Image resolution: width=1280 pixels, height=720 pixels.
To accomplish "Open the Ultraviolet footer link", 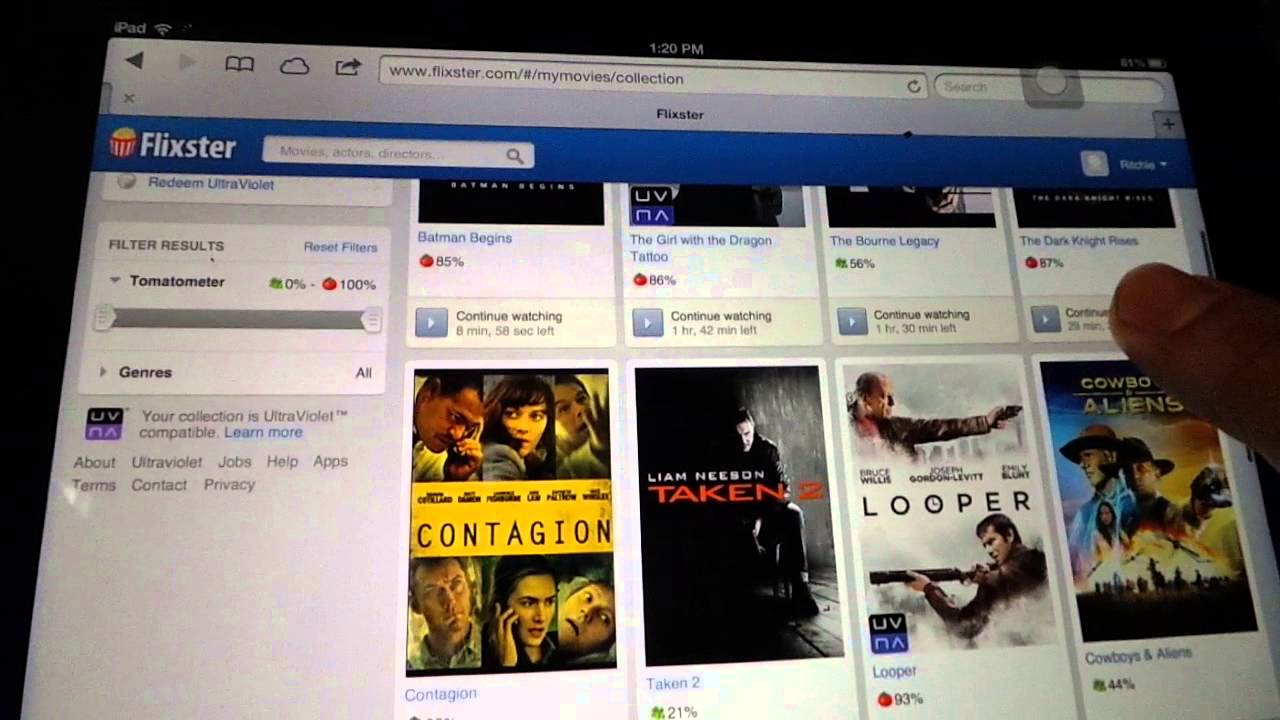I will tap(167, 462).
